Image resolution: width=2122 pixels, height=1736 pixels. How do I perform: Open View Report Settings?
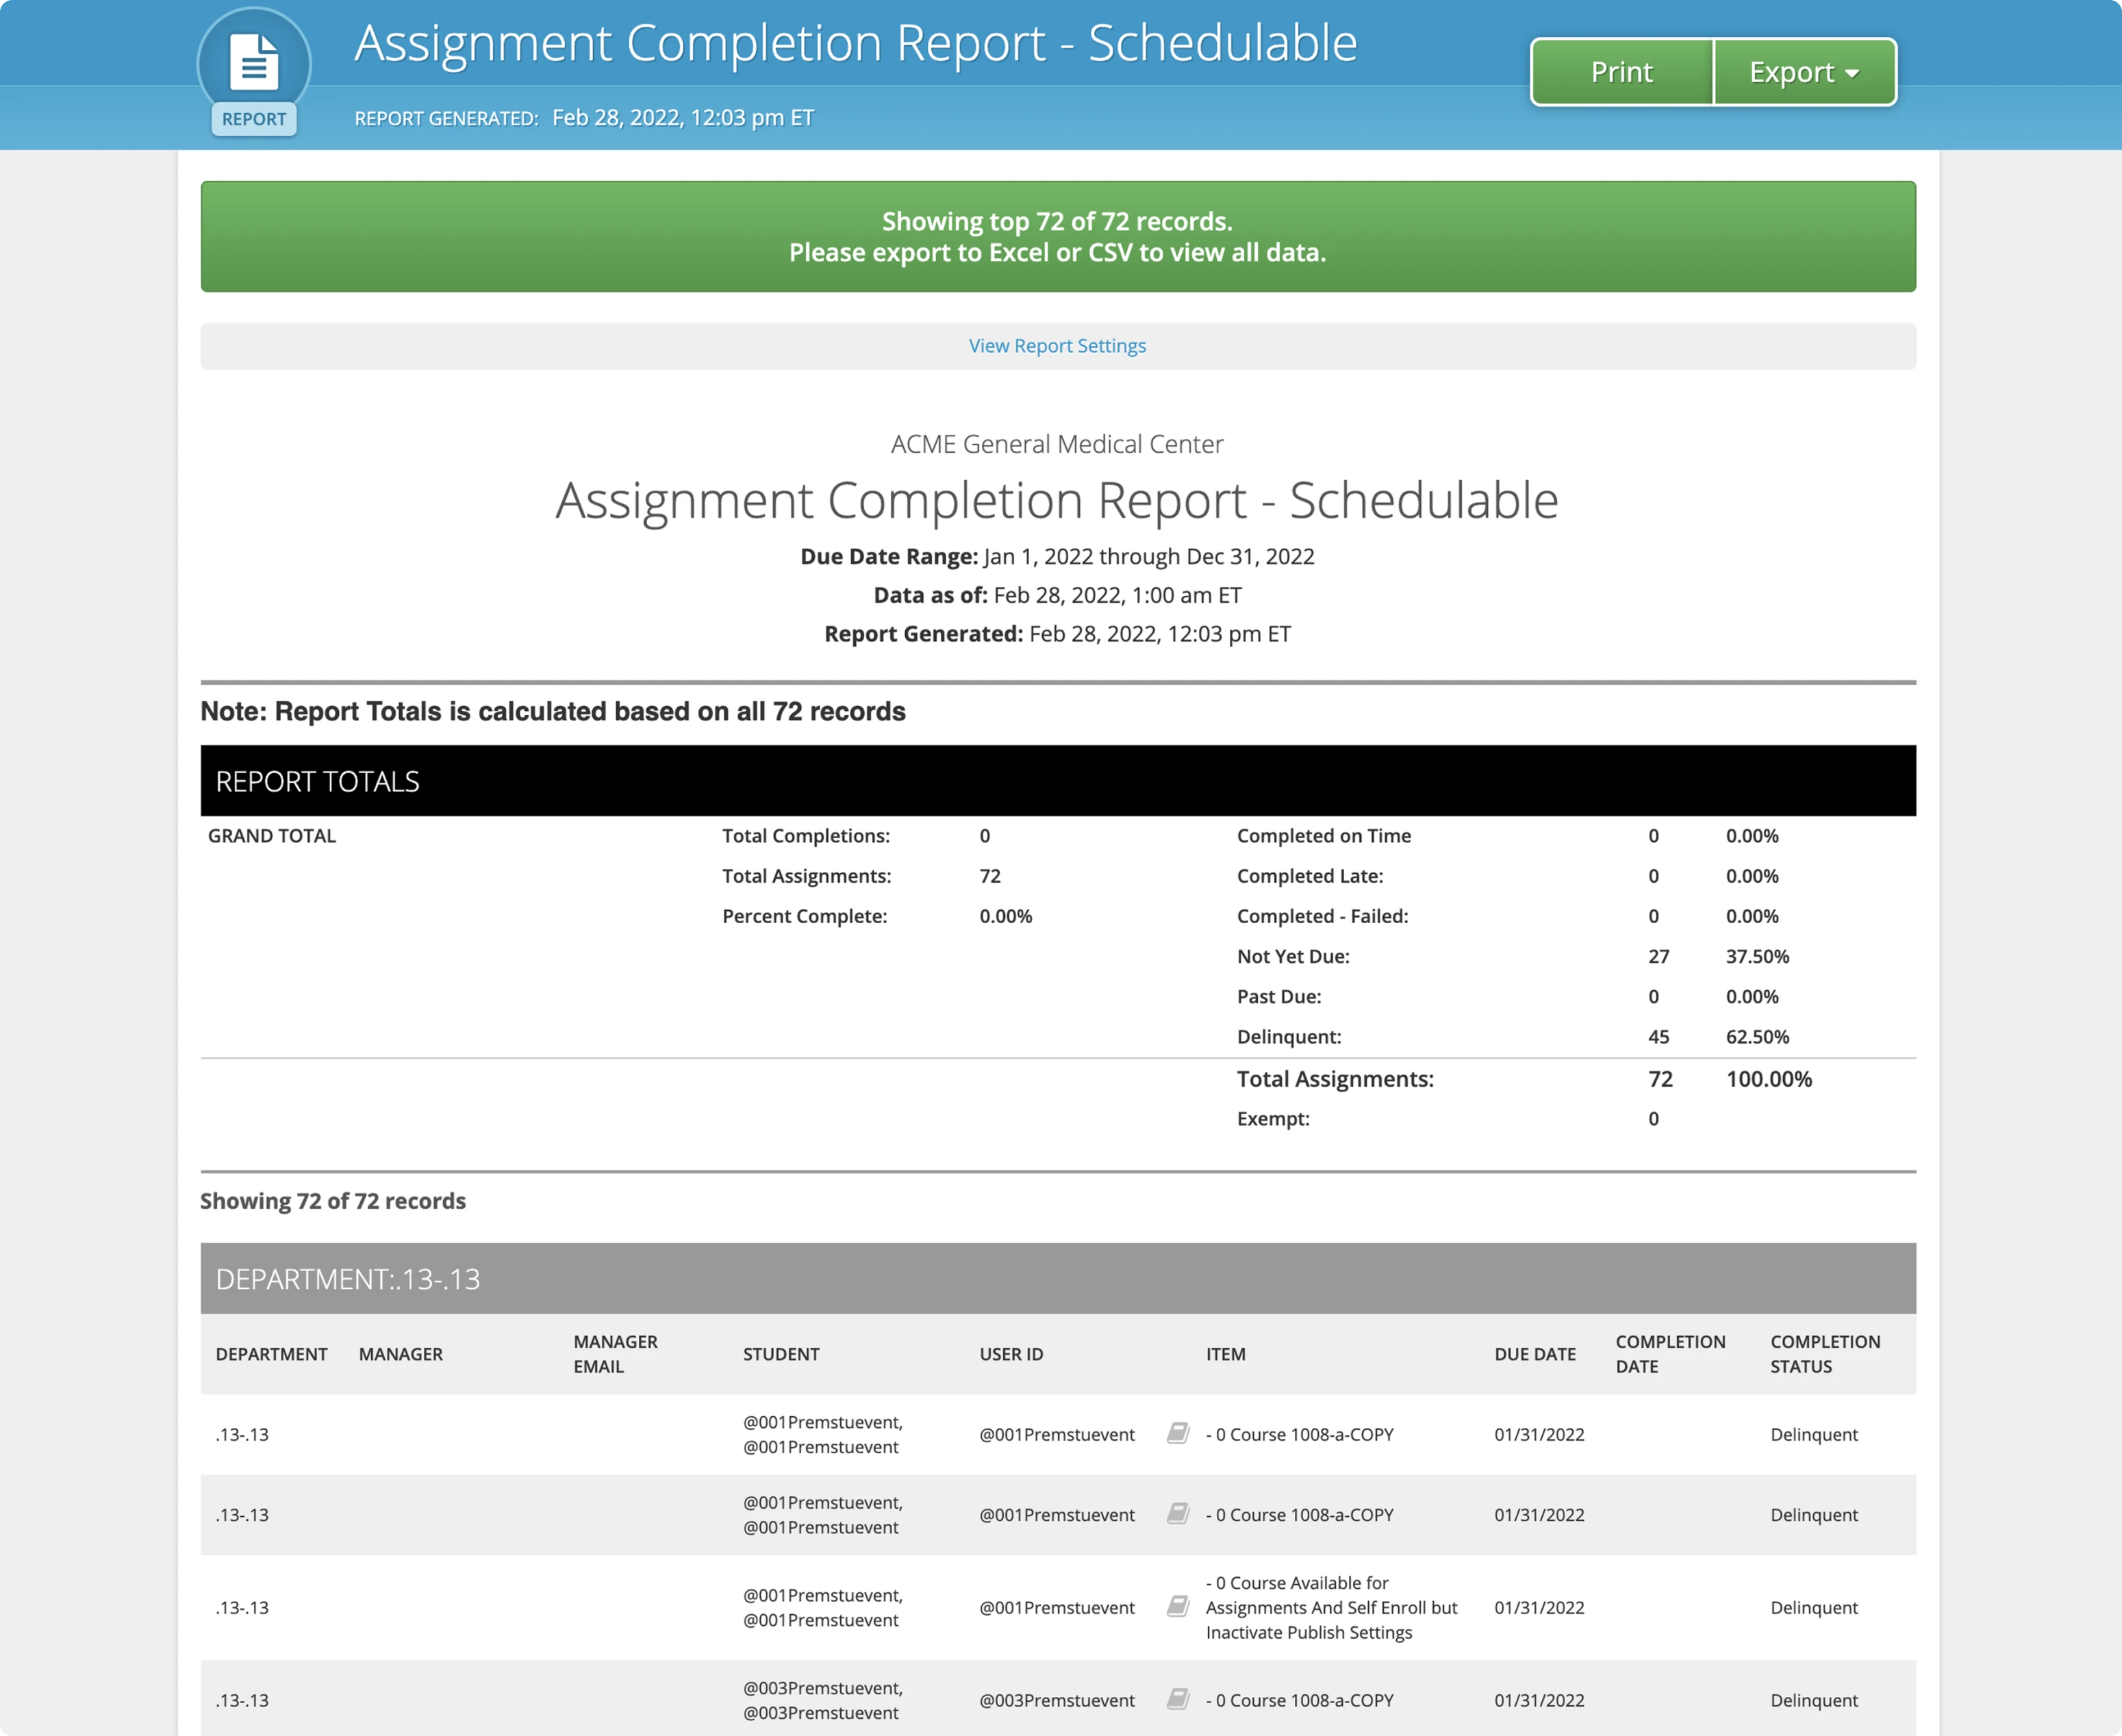point(1057,345)
